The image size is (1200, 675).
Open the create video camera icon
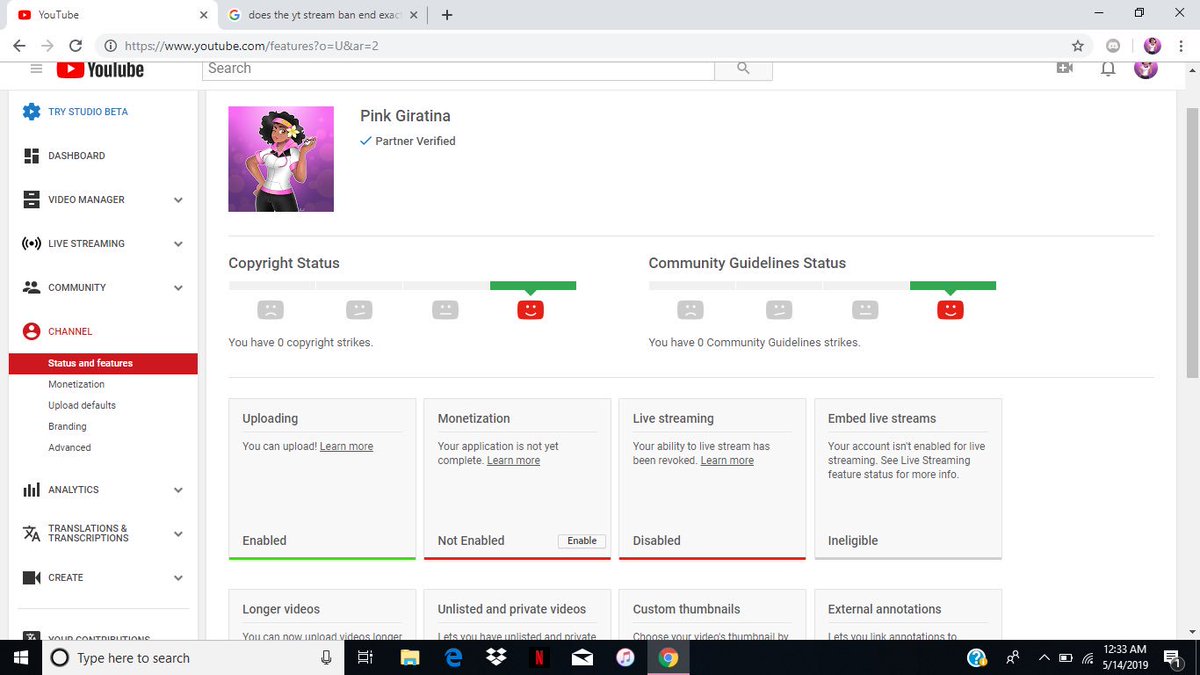pos(1065,68)
